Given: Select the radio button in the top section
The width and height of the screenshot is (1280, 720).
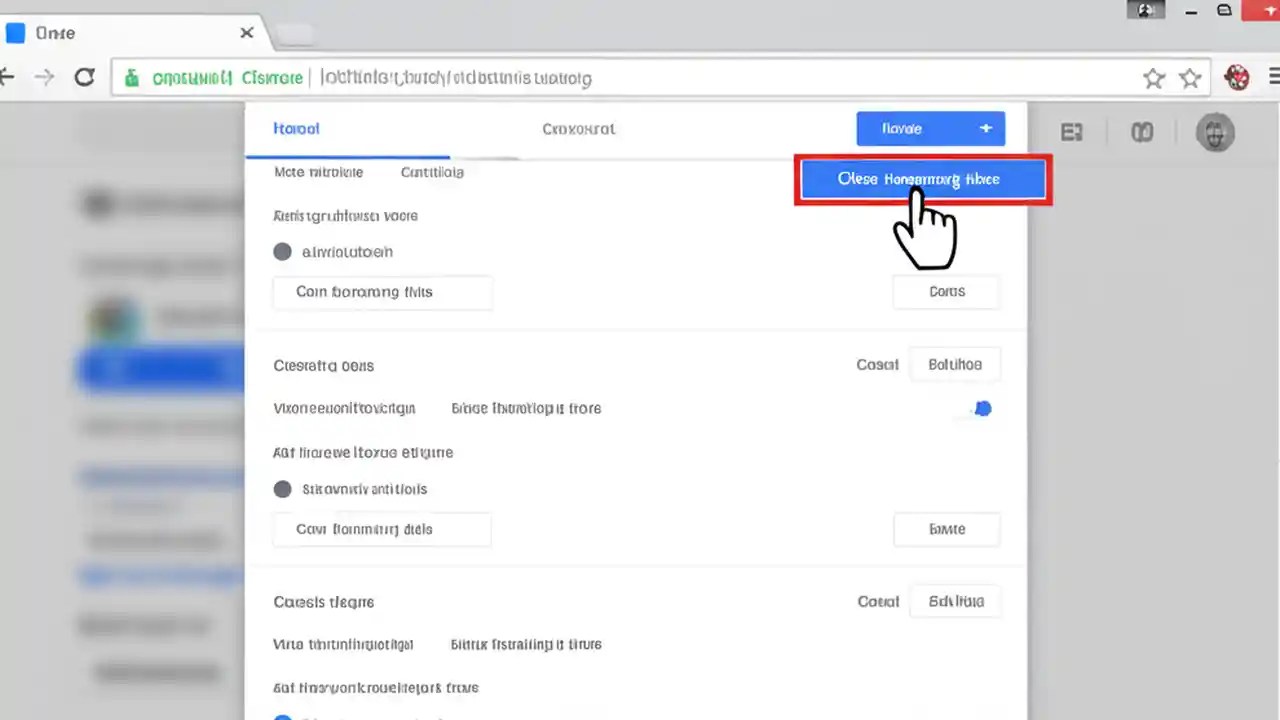Looking at the screenshot, I should coord(282,251).
